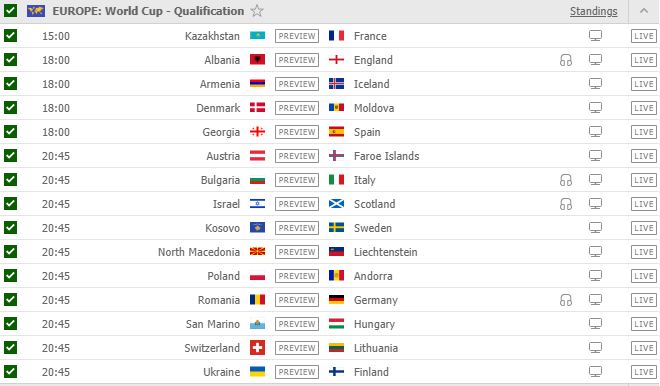Uncheck the Kazakhstan vs France match checkbox

point(11,35)
